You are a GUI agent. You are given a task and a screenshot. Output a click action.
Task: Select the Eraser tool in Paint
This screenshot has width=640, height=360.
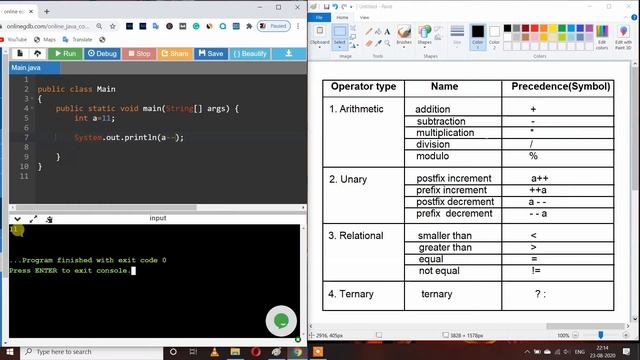point(369,43)
